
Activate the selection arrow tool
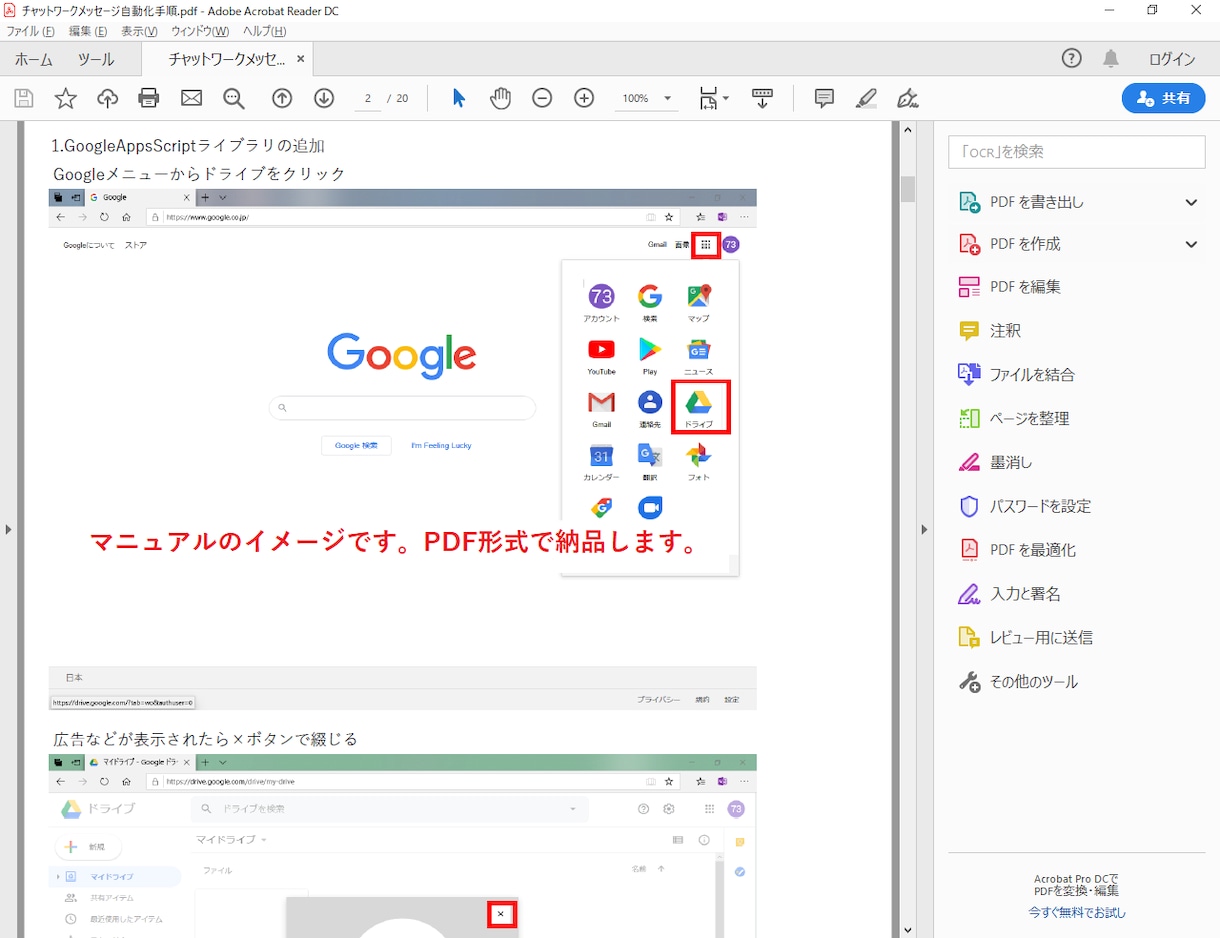[x=459, y=98]
